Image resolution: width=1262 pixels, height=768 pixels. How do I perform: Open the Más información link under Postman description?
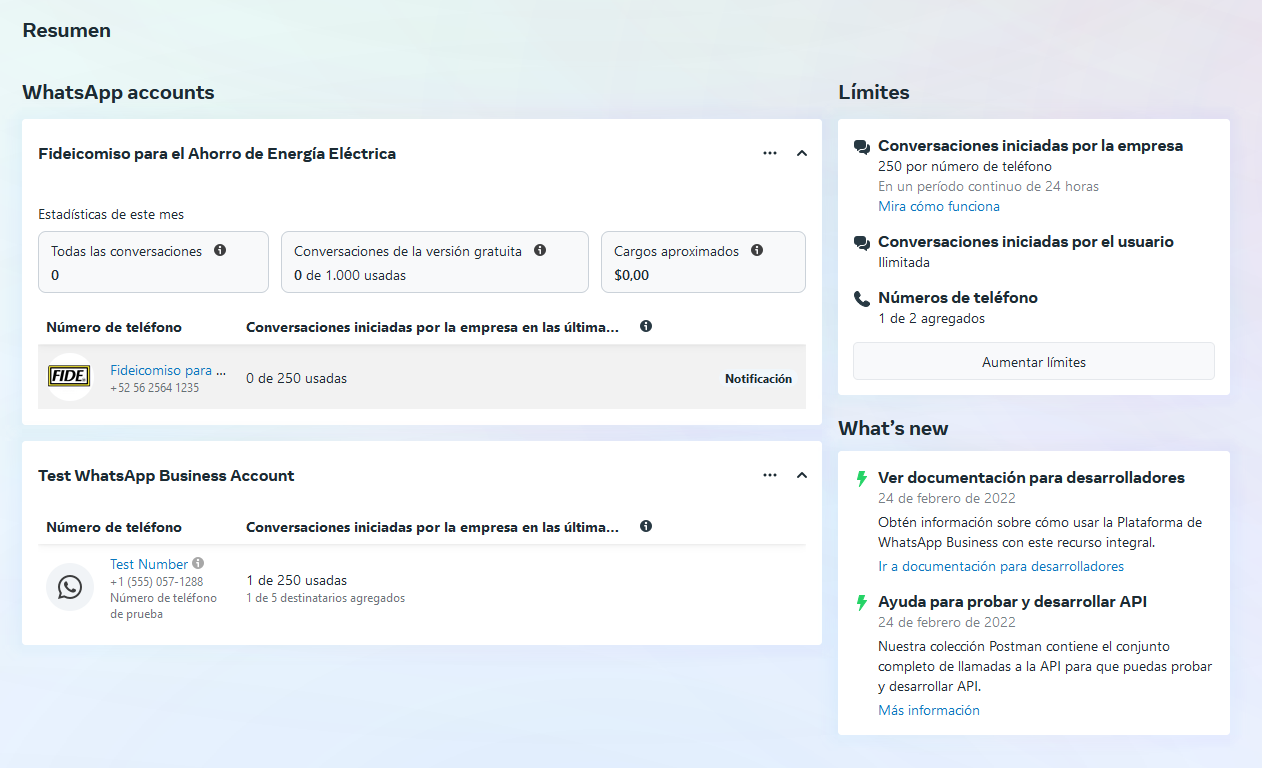point(929,710)
